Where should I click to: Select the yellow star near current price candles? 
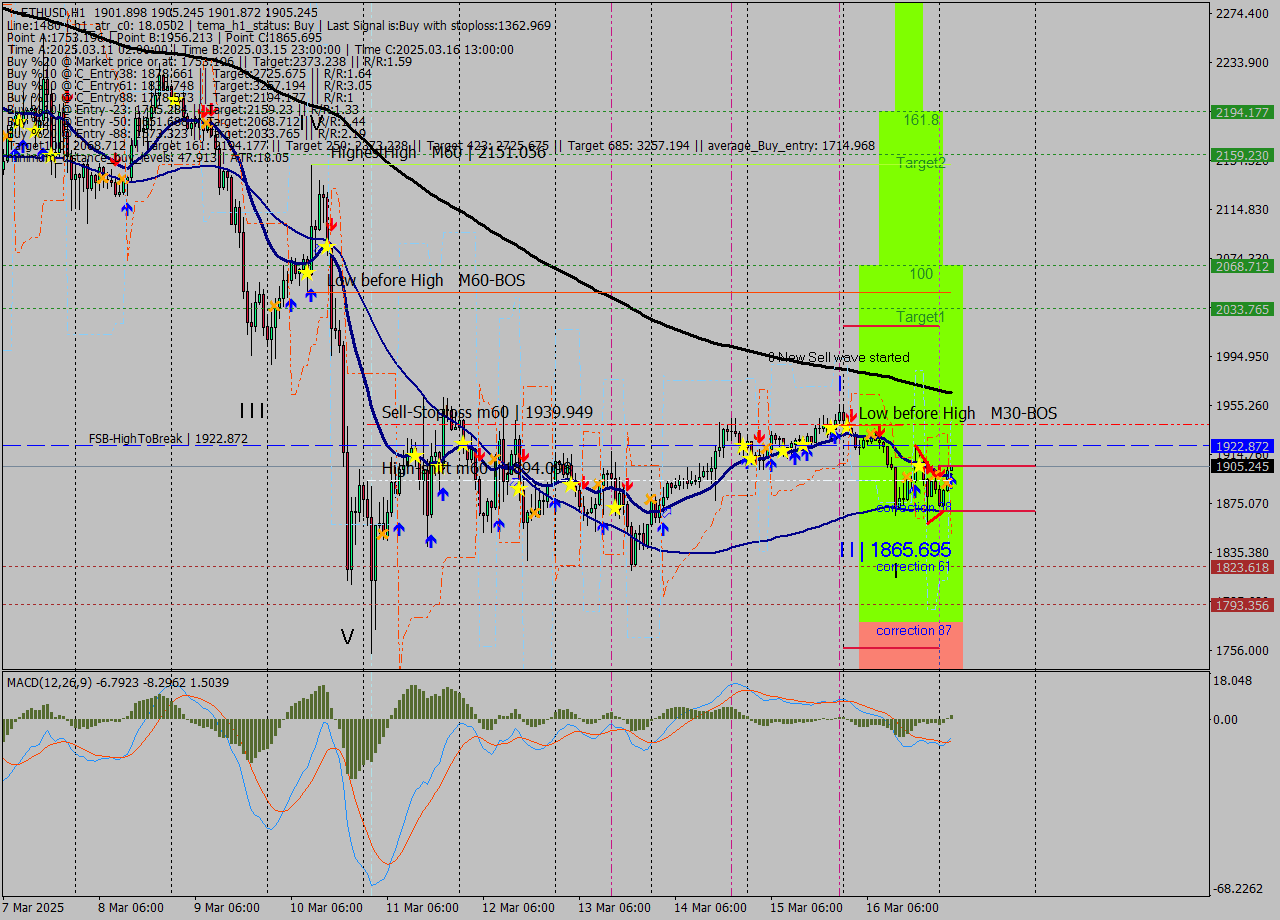click(918, 466)
